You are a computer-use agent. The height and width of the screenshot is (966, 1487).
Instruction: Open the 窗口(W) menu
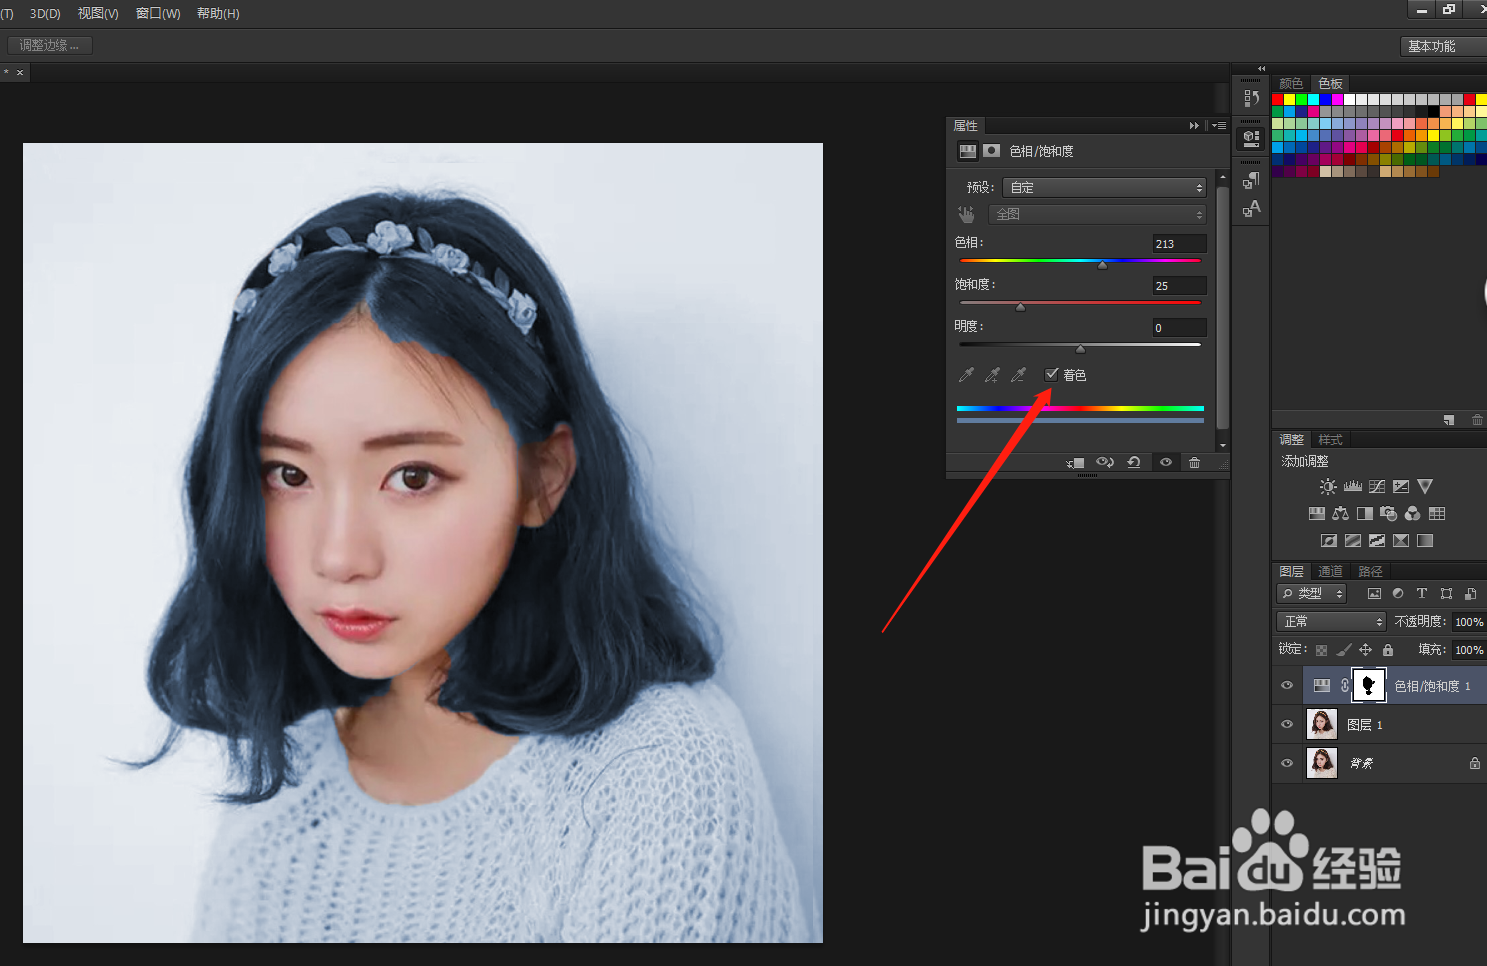[158, 13]
